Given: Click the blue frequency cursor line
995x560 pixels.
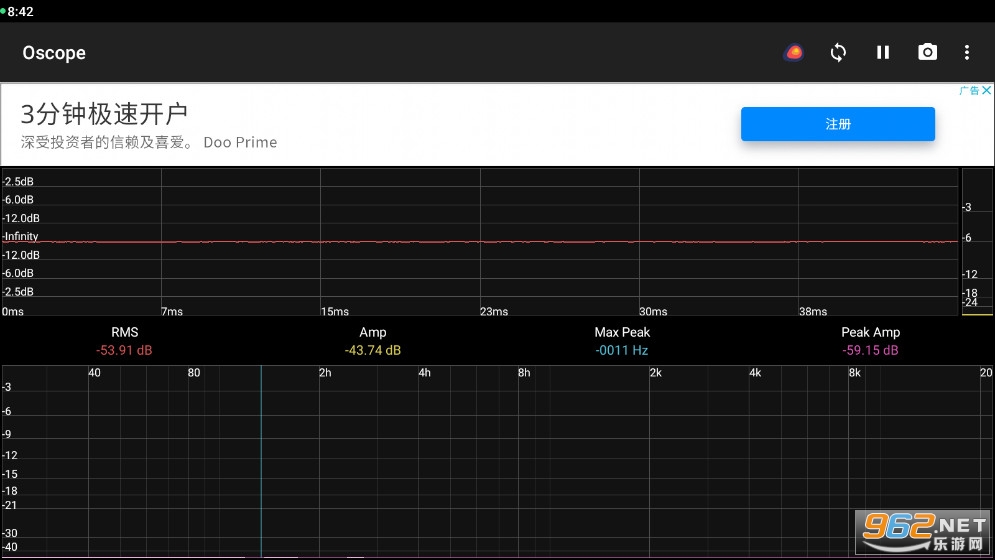Looking at the screenshot, I should point(261,460).
